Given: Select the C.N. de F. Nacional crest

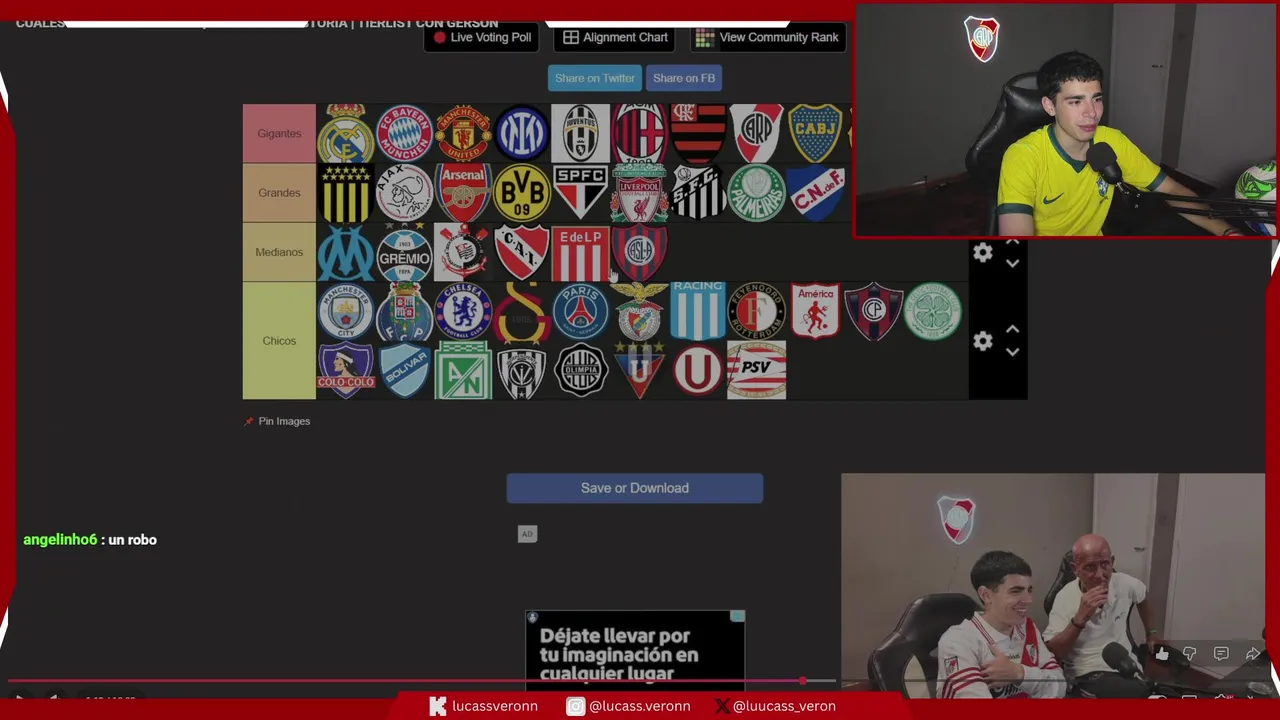Looking at the screenshot, I should pos(816,193).
